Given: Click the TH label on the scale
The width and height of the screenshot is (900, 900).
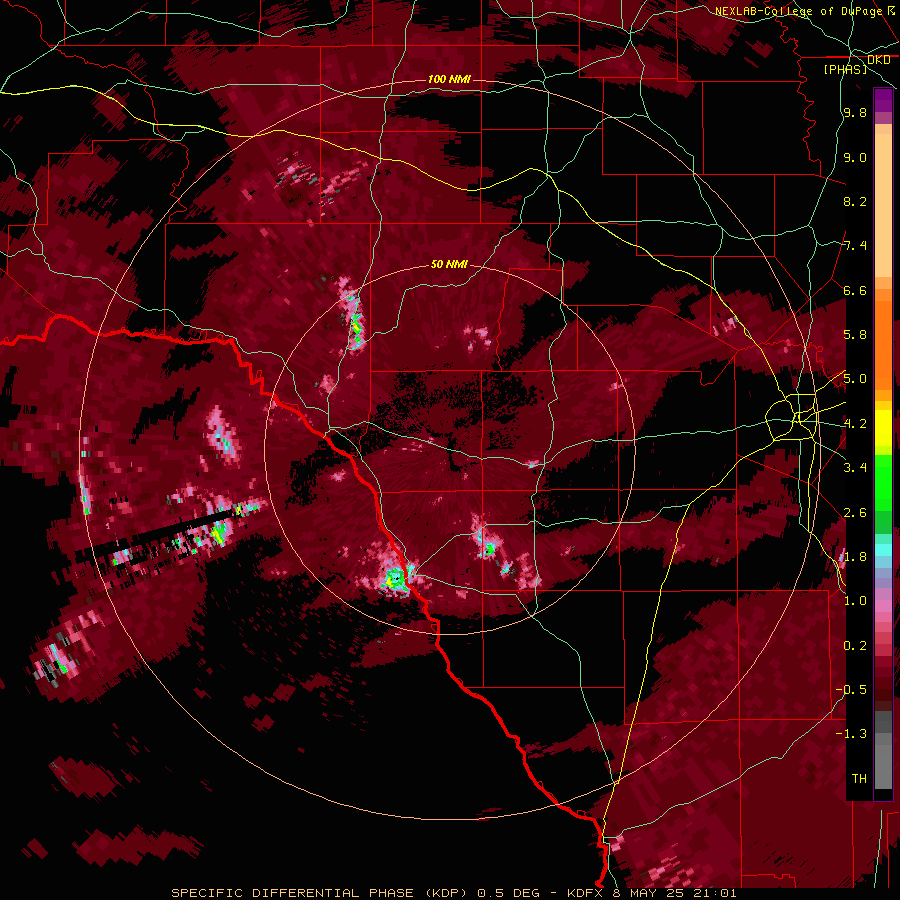Looking at the screenshot, I should tap(859, 779).
